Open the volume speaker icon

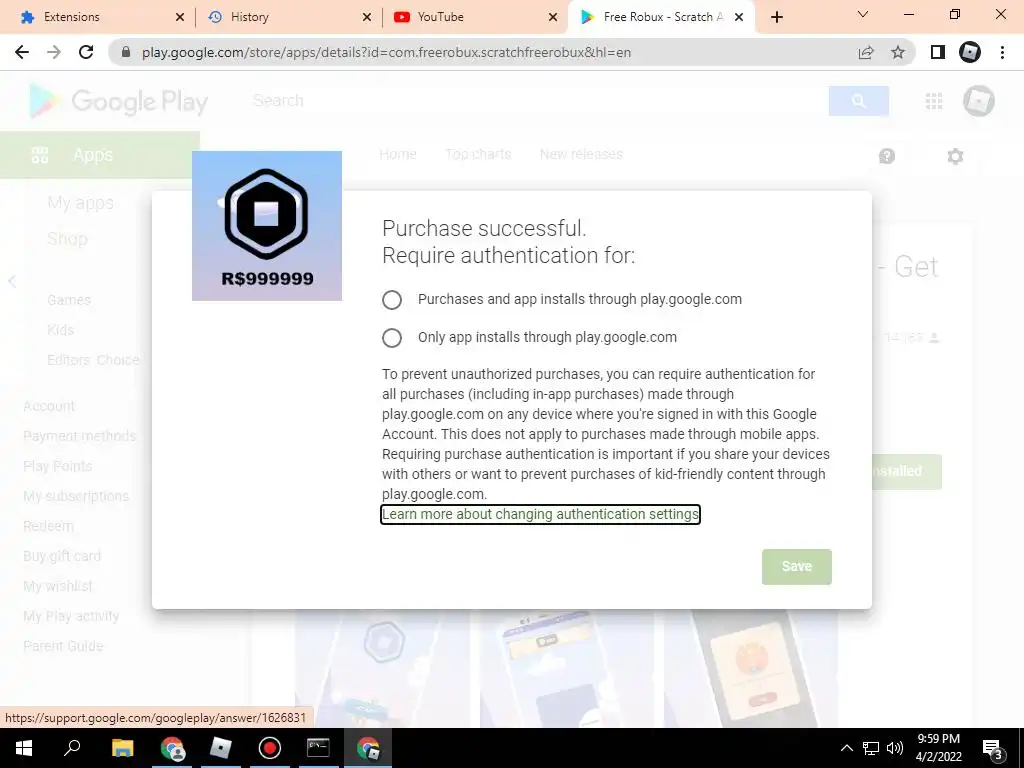[x=895, y=748]
